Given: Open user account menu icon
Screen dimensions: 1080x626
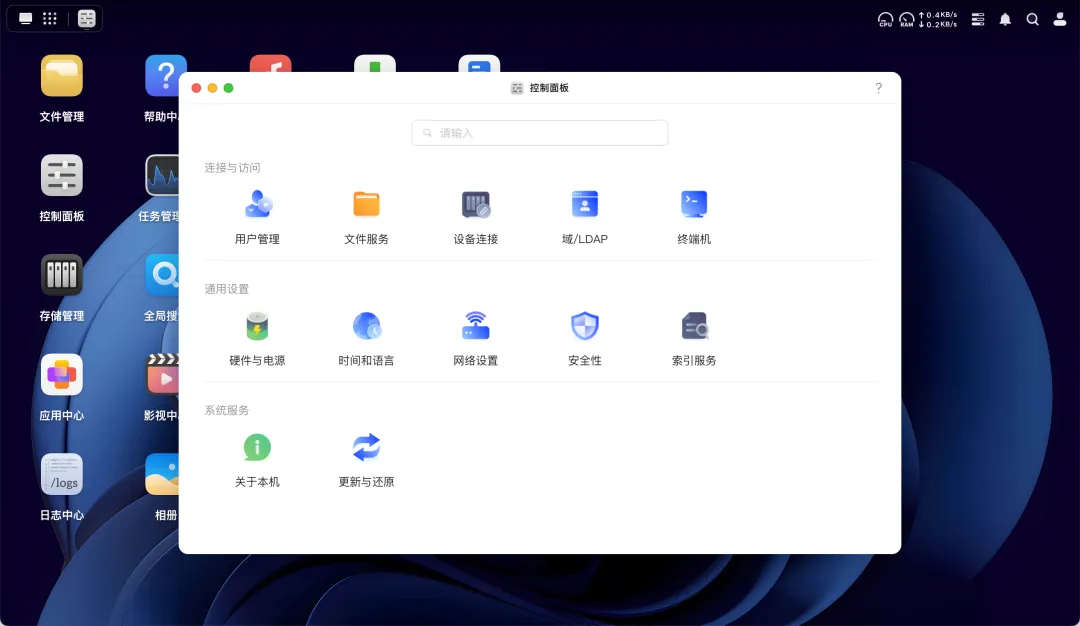Looking at the screenshot, I should tap(1060, 19).
